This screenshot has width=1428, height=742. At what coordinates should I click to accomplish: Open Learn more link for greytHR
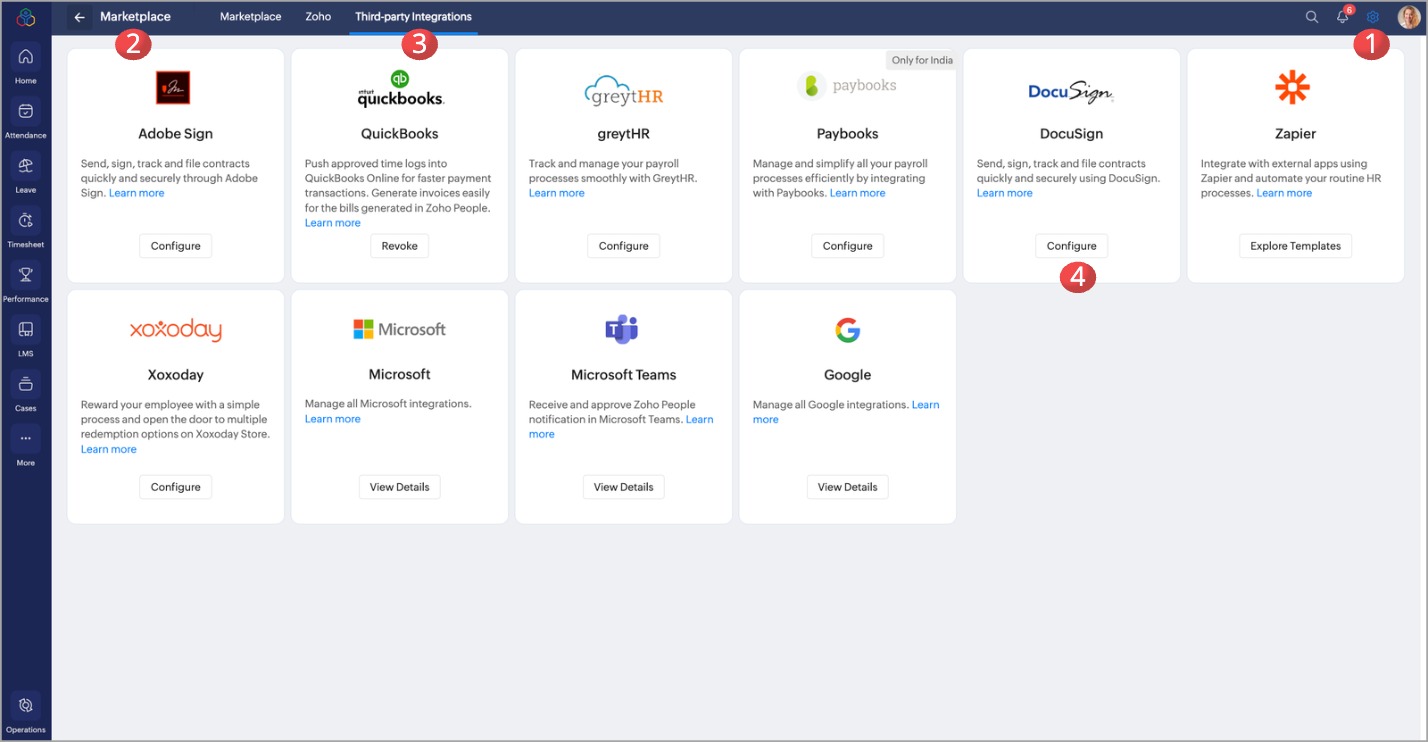557,193
